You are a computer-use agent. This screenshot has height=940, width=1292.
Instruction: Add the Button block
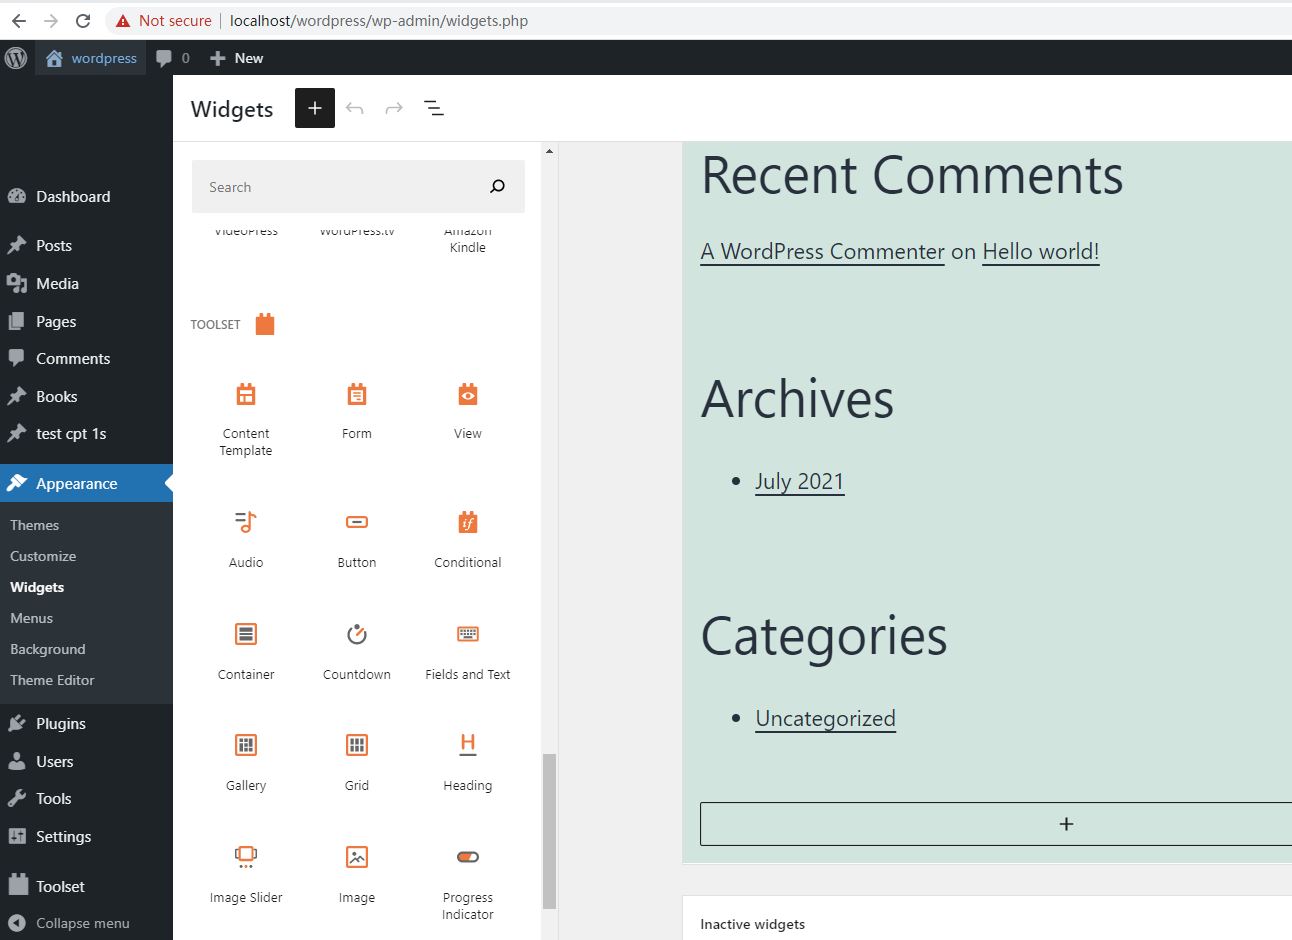click(357, 539)
